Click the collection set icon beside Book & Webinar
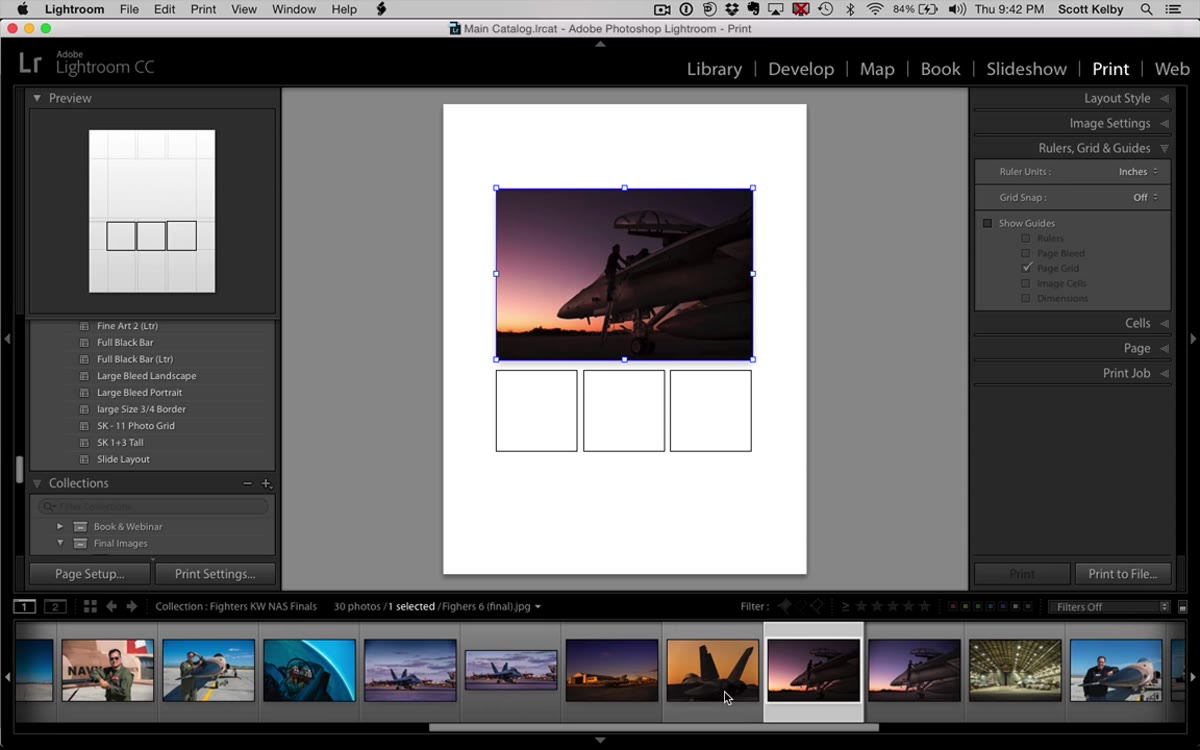The width and height of the screenshot is (1200, 750). [80, 527]
